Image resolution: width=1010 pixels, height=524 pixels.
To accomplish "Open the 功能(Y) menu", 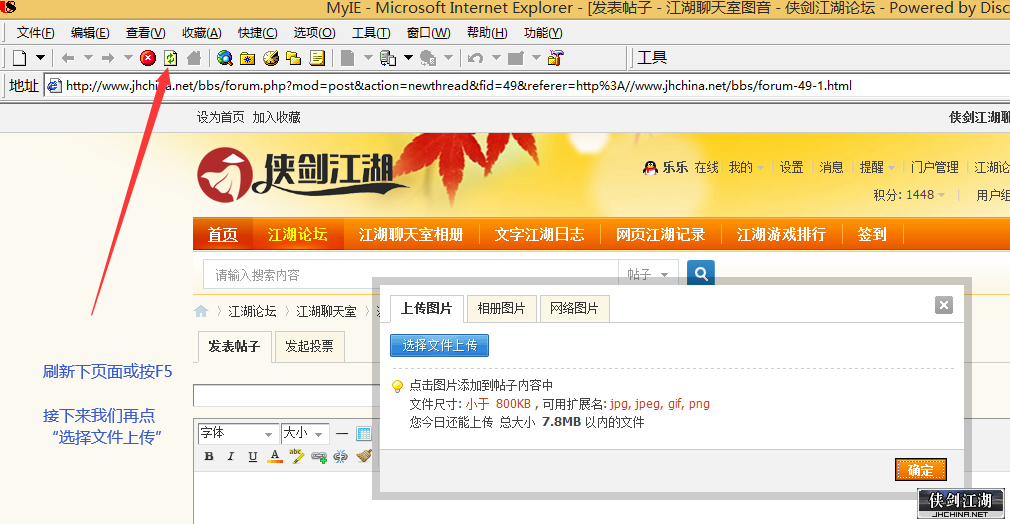I will tap(543, 33).
